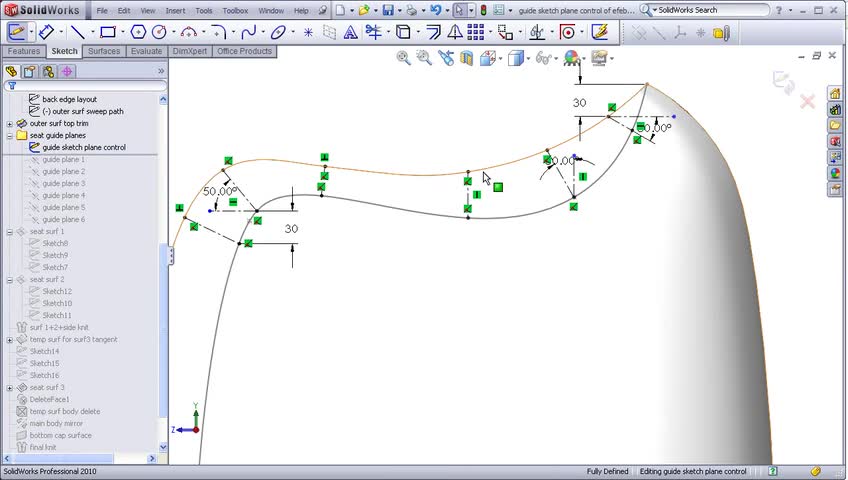Open the Edit Appearance dropdown
This screenshot has height=480, width=848.
[584, 58]
